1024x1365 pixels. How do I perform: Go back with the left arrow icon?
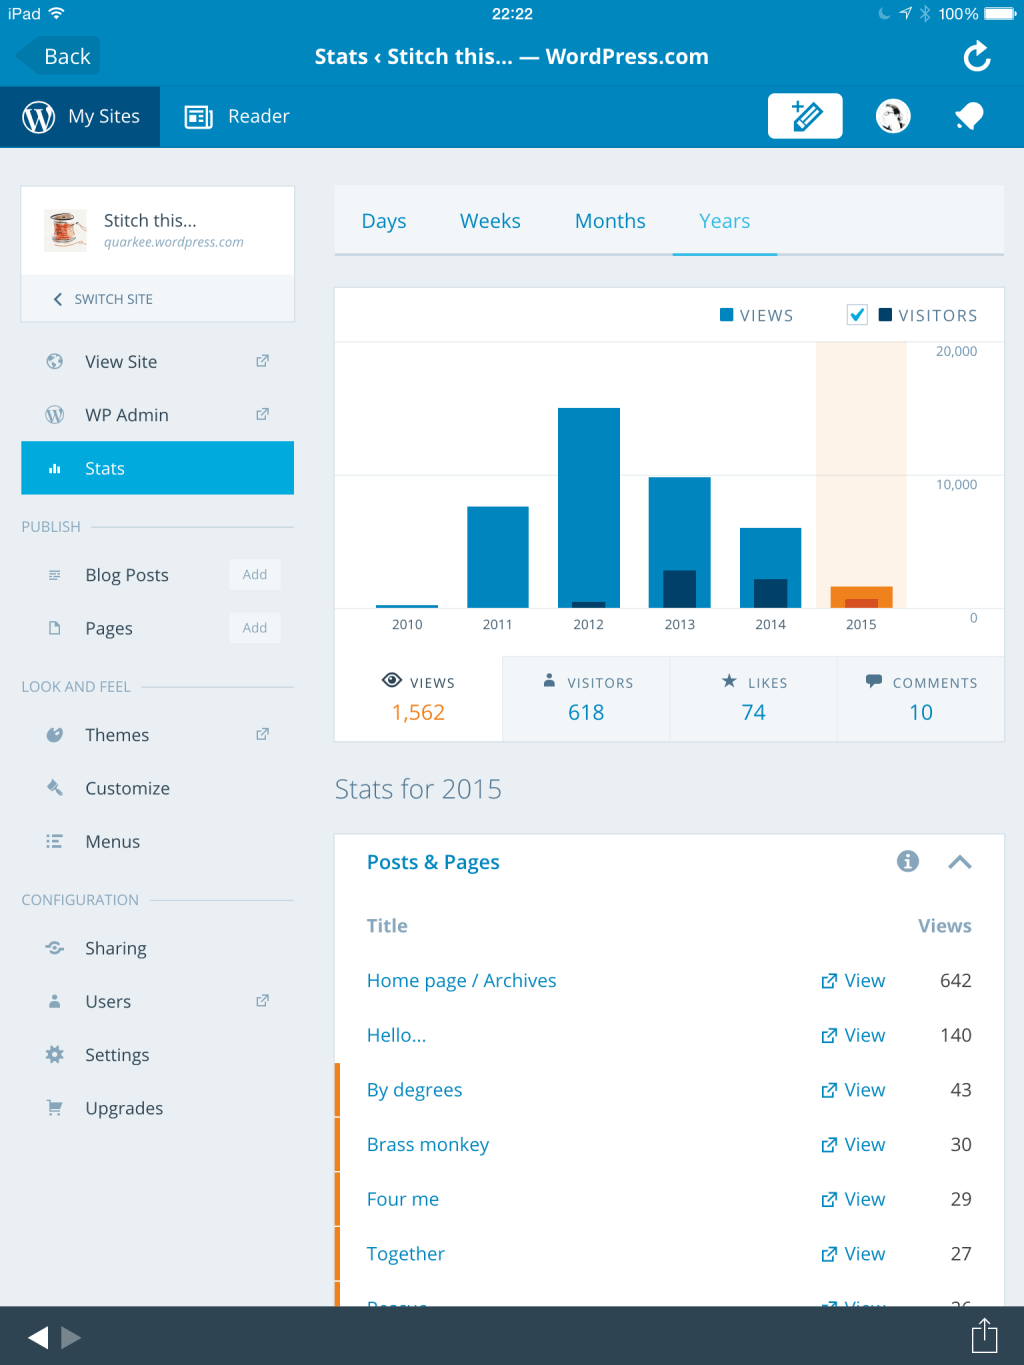38,1337
